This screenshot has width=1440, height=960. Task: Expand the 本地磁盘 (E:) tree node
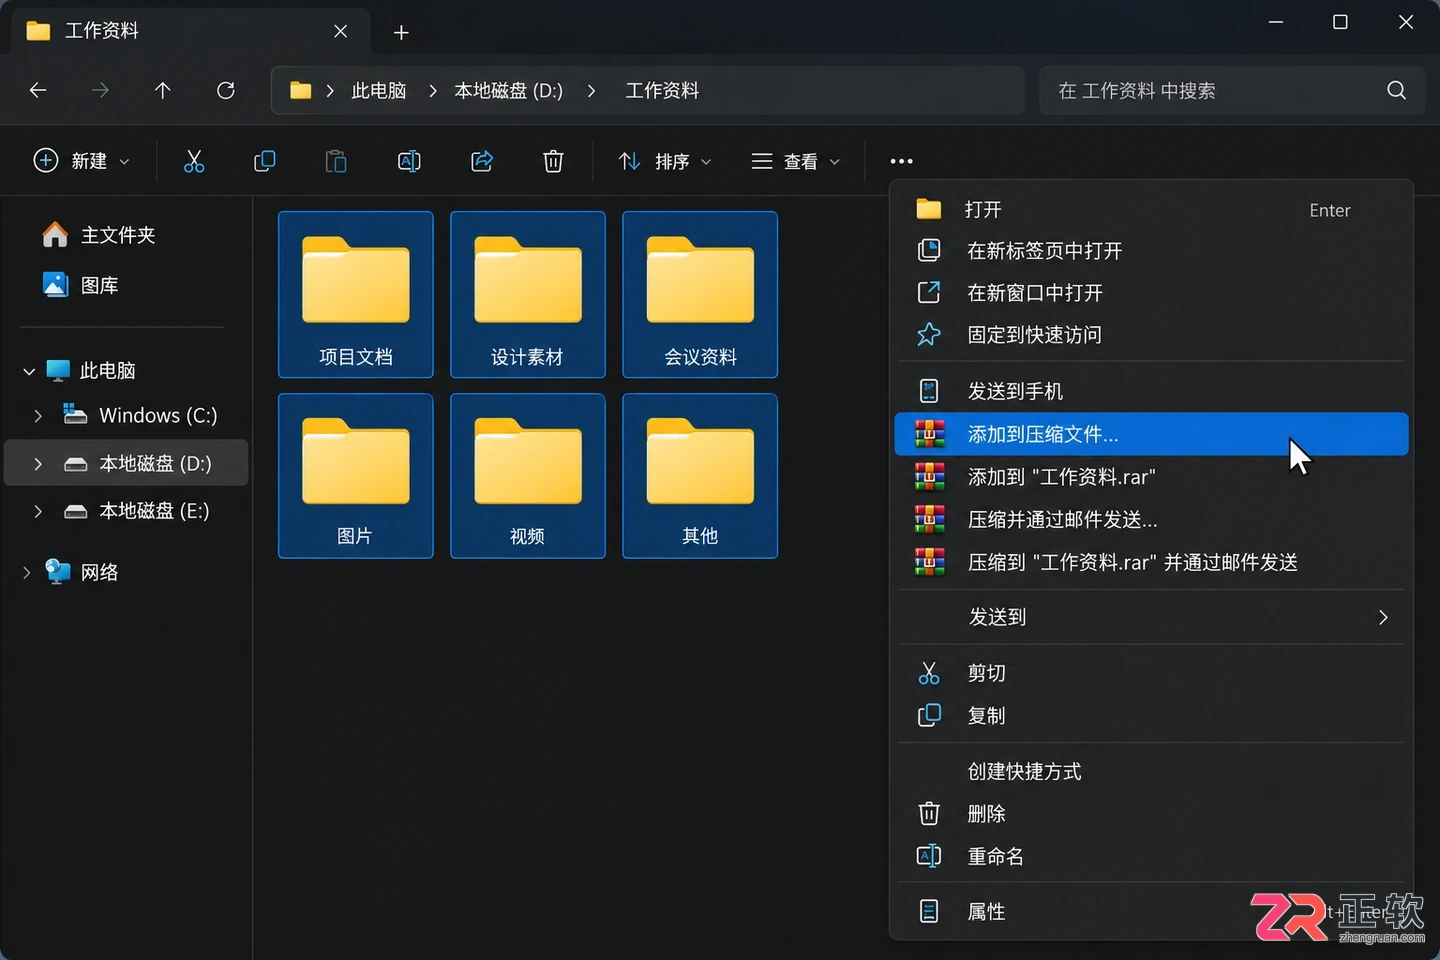point(38,511)
